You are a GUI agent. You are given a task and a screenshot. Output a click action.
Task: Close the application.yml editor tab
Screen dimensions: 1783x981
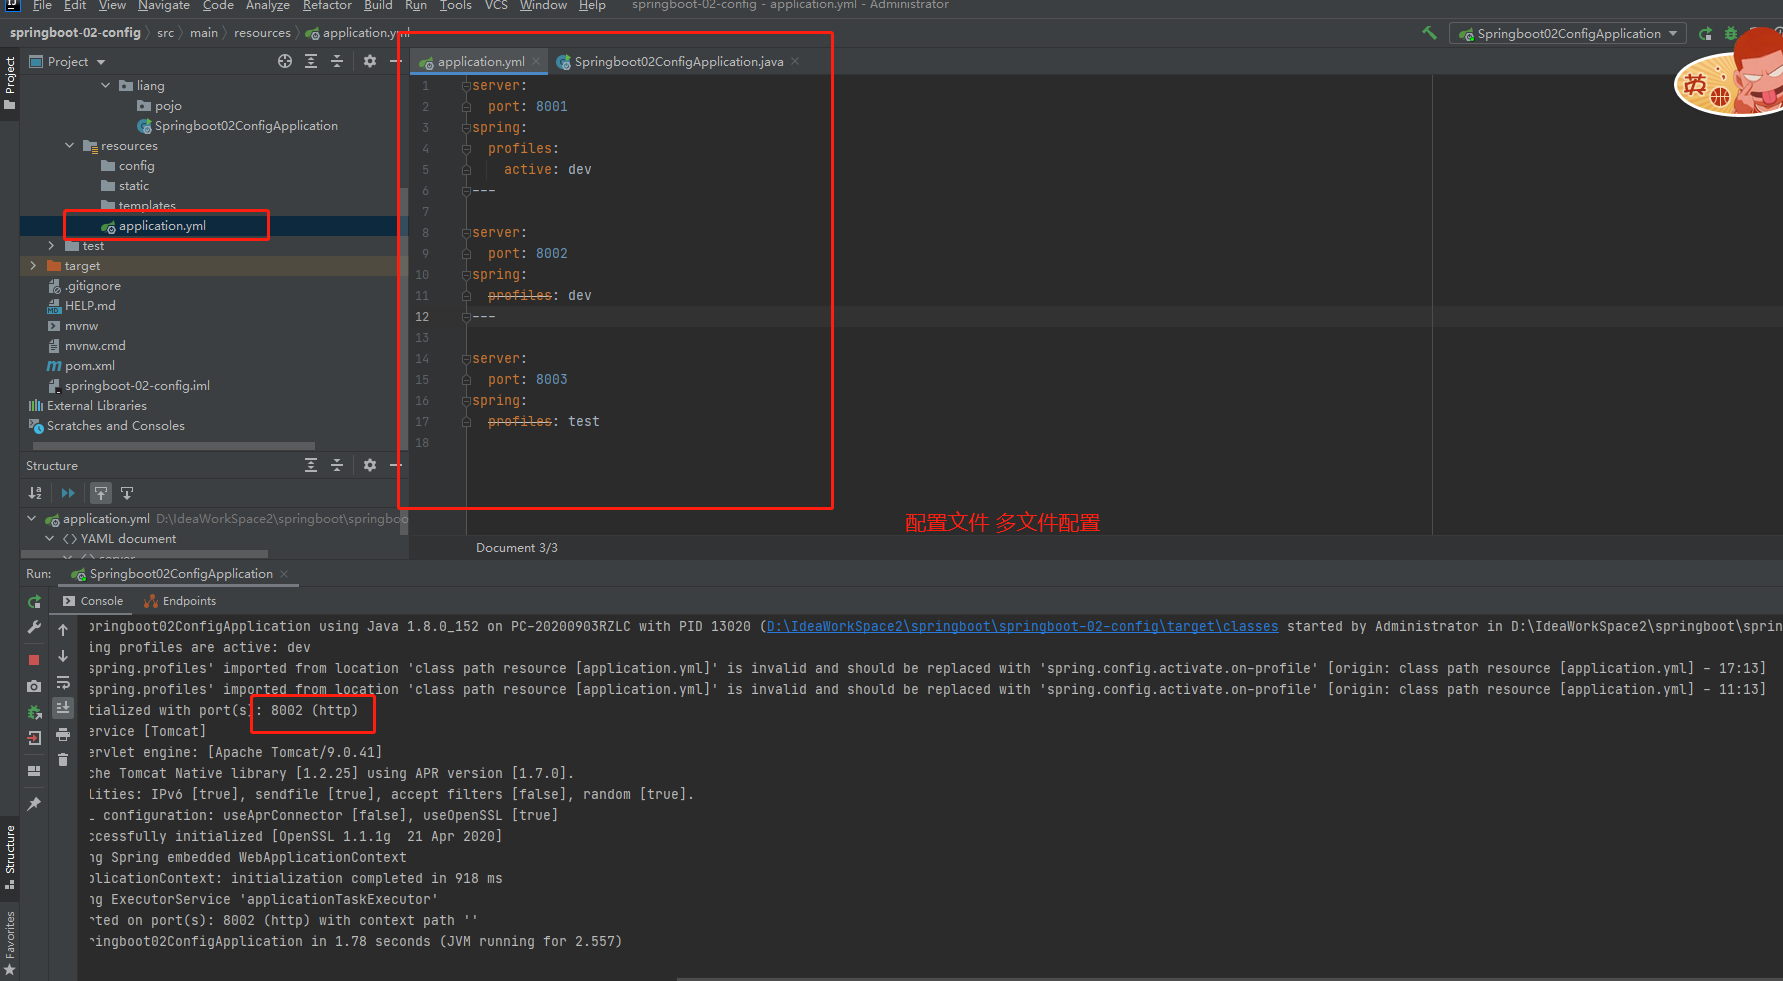[536, 61]
